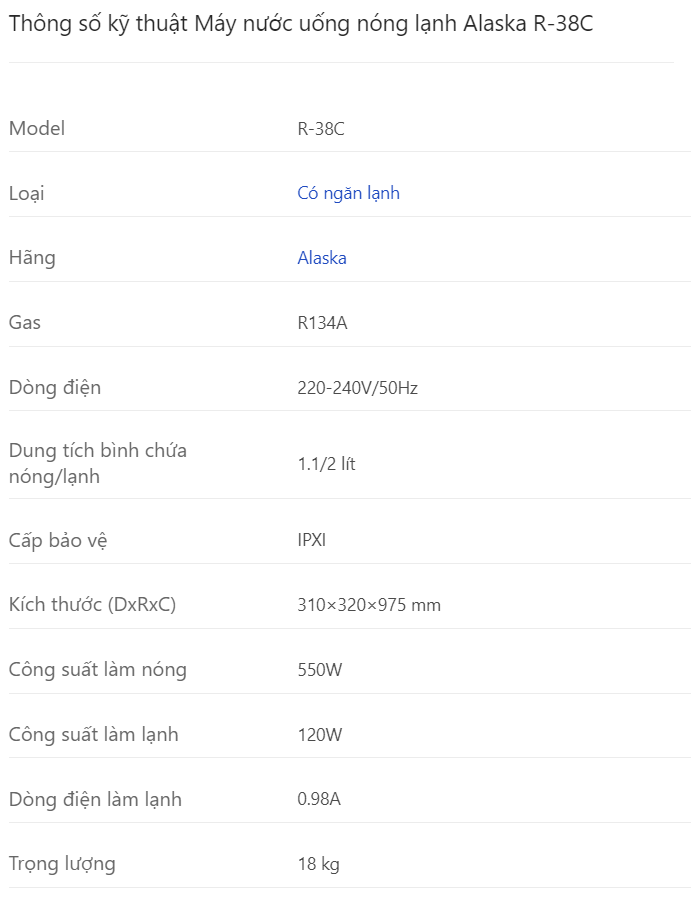Viewport: 691px width, 904px height.
Task: Click the 'Loại' row label
Action: 27,193
